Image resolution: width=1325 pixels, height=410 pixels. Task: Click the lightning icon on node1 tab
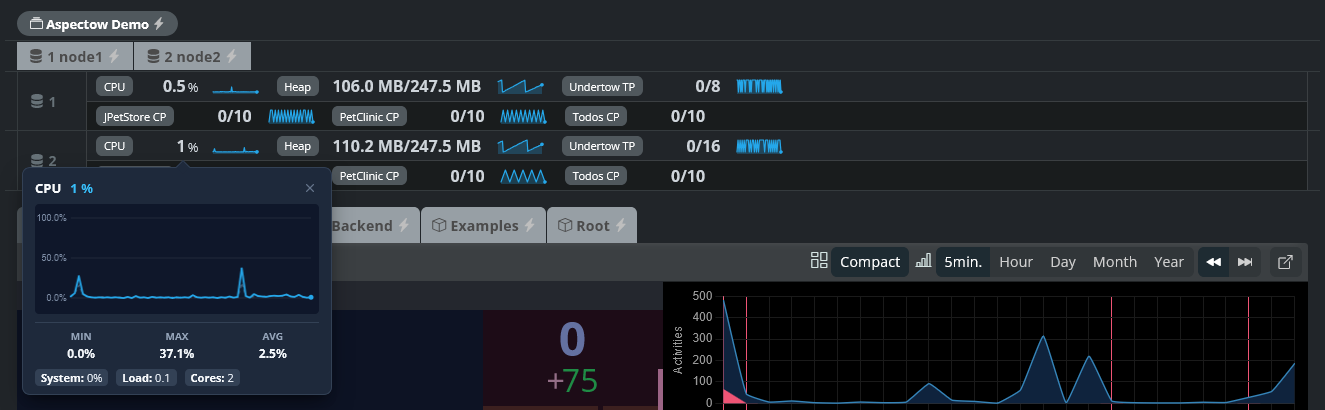pyautogui.click(x=114, y=57)
